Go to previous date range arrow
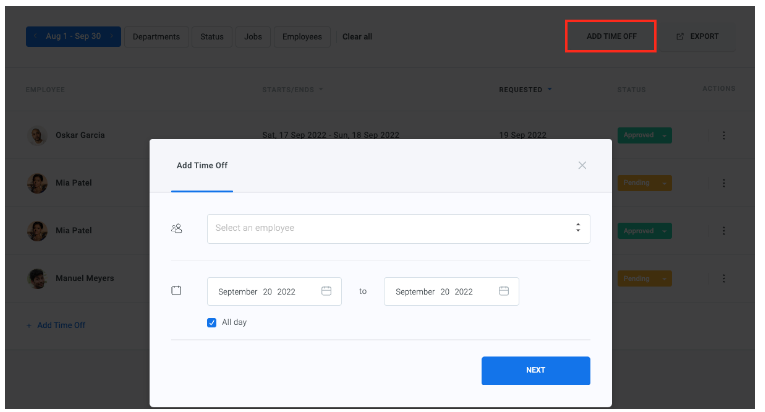The height and width of the screenshot is (412, 765). (x=35, y=36)
